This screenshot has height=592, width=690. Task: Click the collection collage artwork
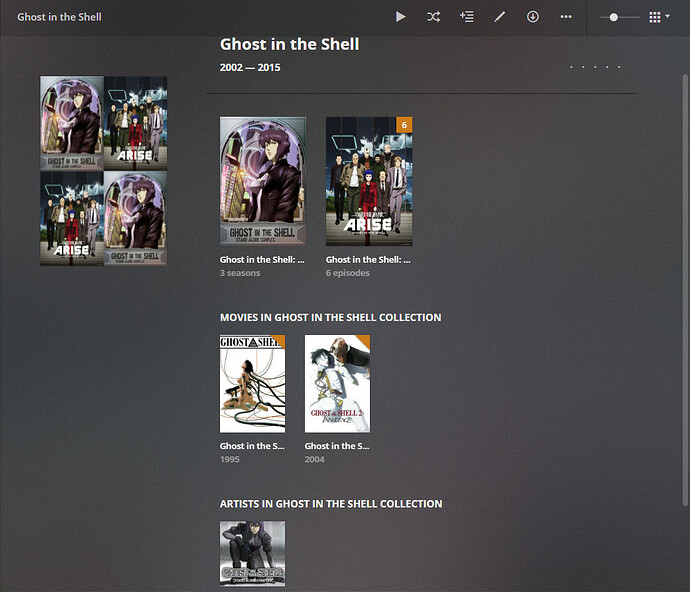point(103,171)
